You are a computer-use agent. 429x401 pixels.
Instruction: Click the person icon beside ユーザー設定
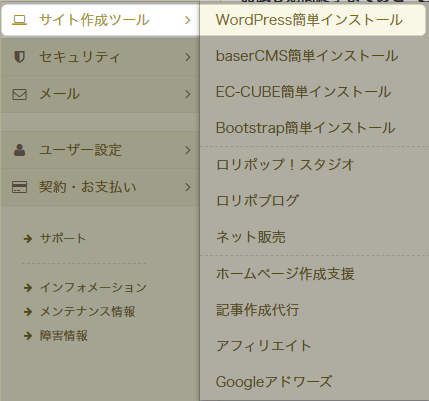click(19, 150)
